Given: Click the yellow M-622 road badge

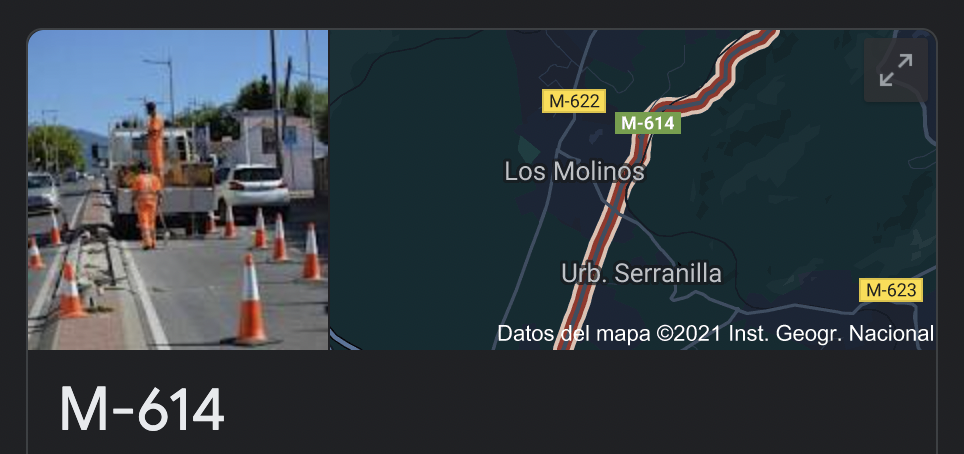Looking at the screenshot, I should click(574, 101).
